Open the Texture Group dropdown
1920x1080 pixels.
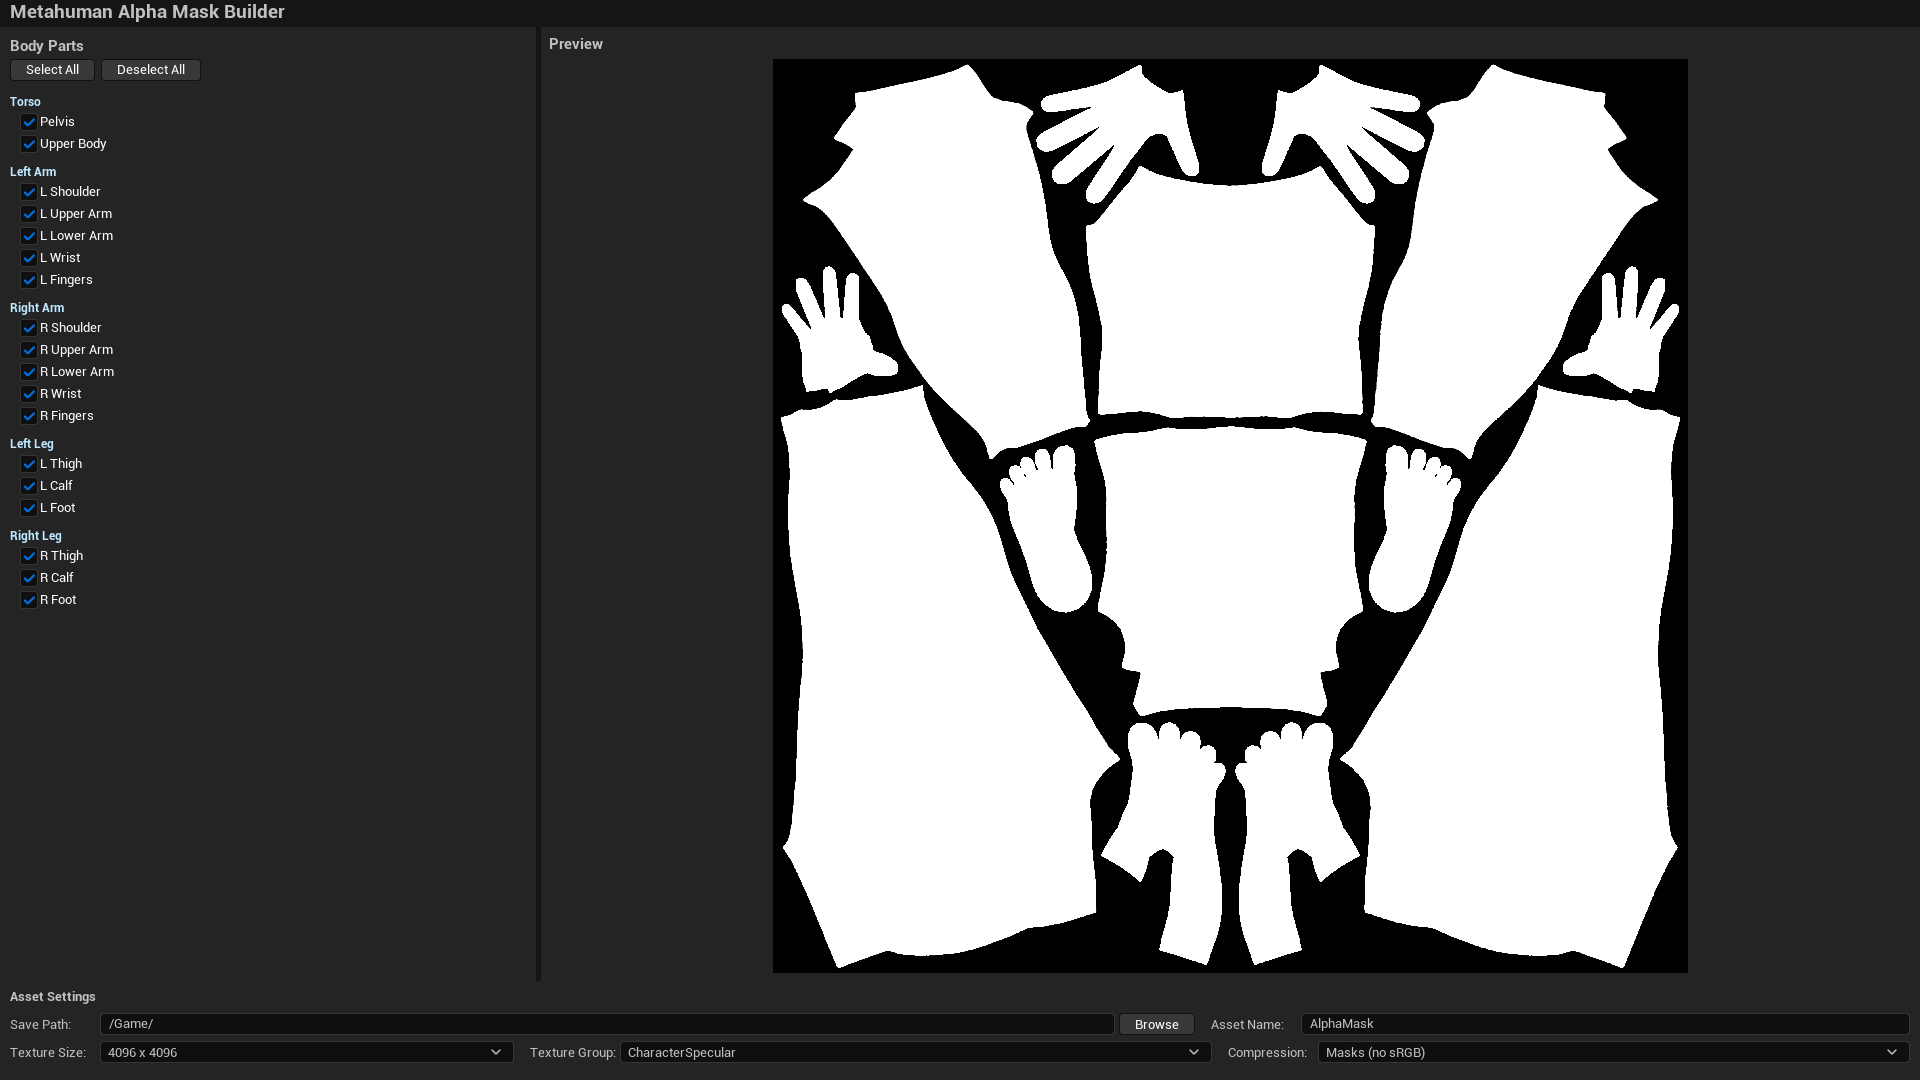pos(915,1052)
